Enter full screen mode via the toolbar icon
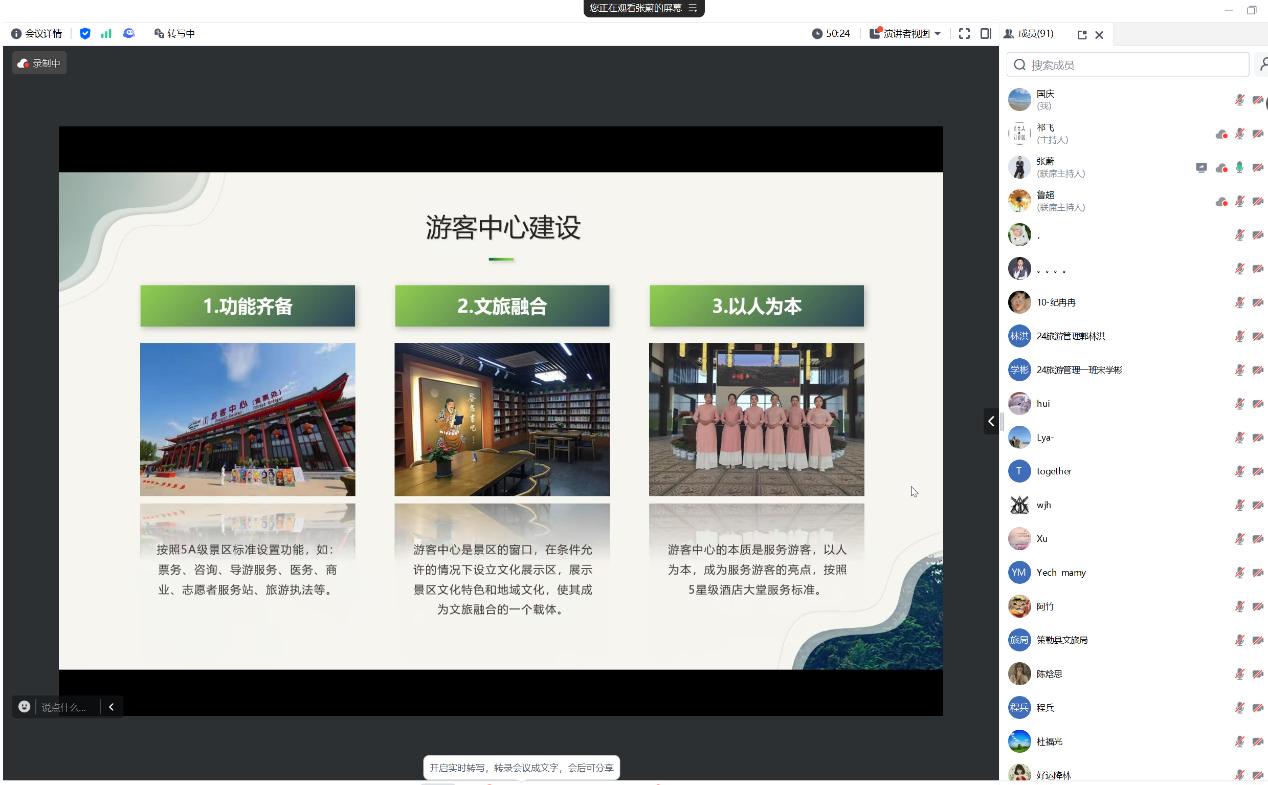 964,34
